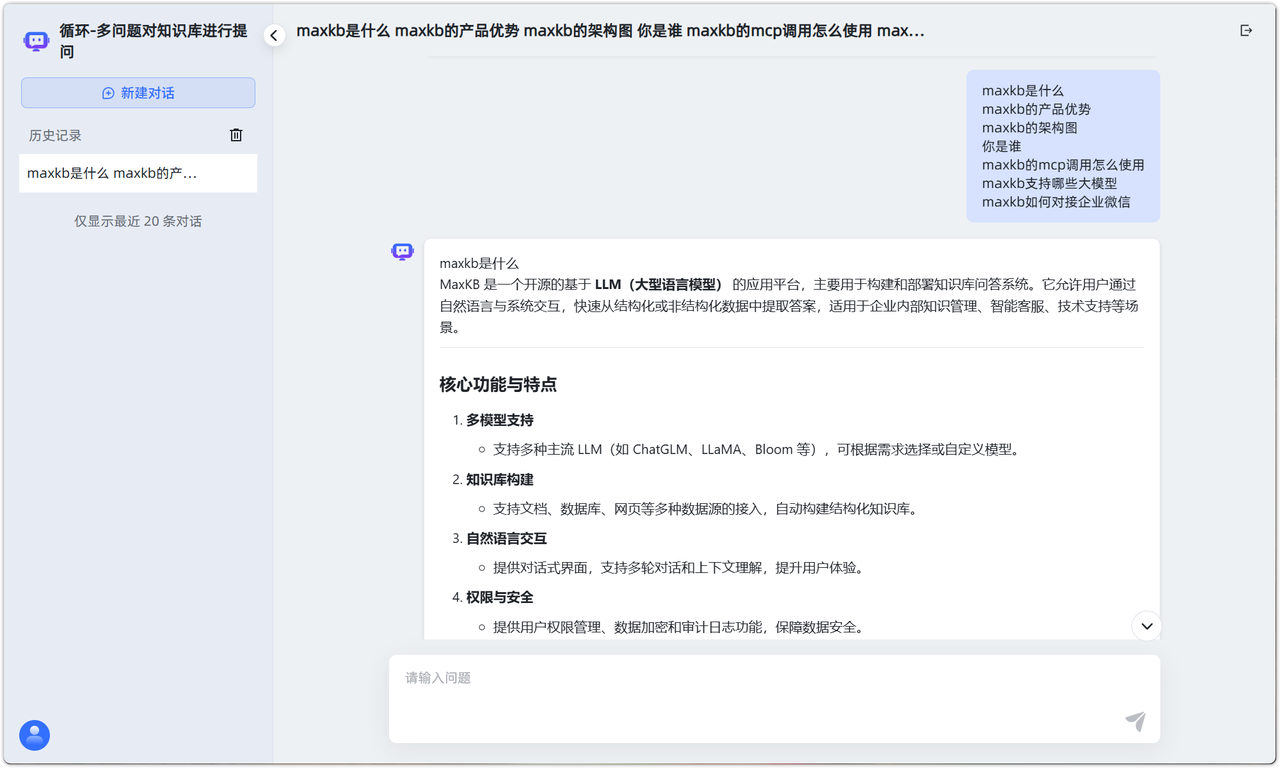Click the conversation title in the header
This screenshot has width=1280, height=768.
coord(610,31)
